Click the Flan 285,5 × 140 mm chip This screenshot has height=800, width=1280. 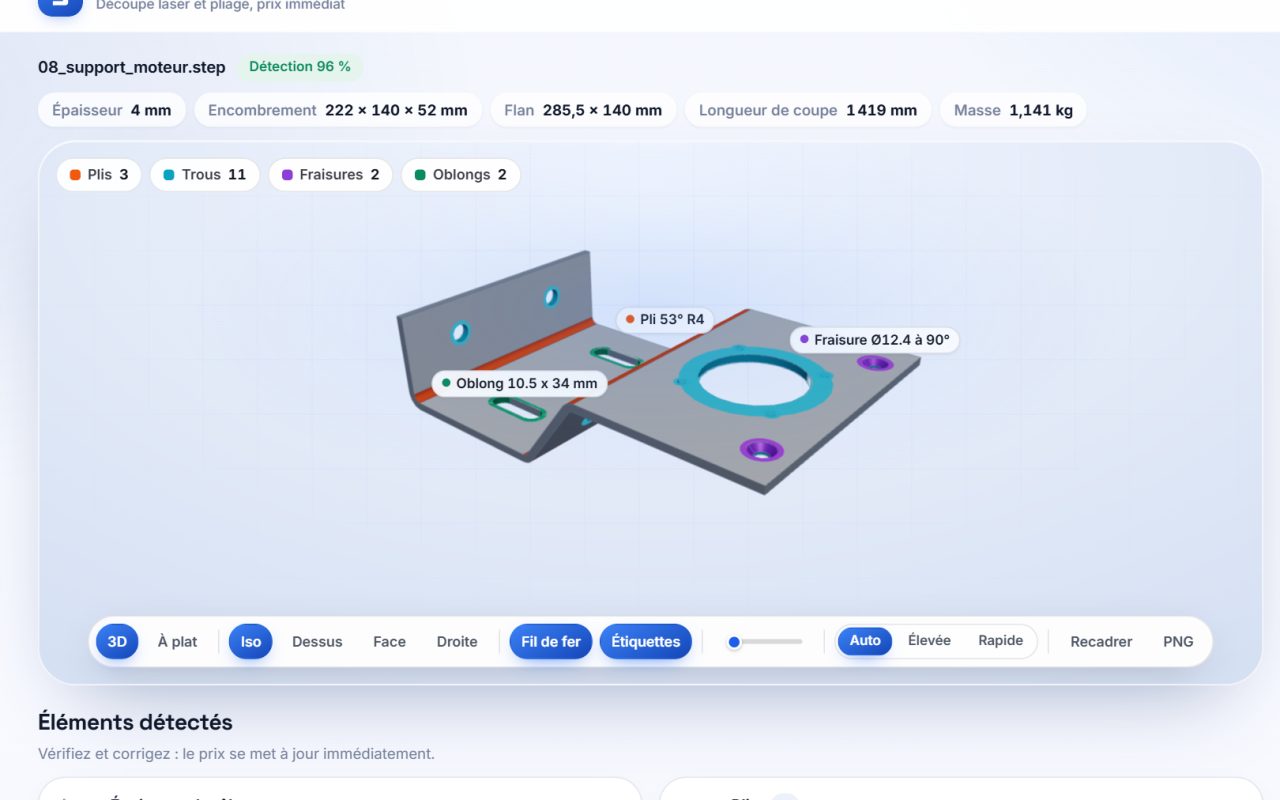click(x=583, y=110)
